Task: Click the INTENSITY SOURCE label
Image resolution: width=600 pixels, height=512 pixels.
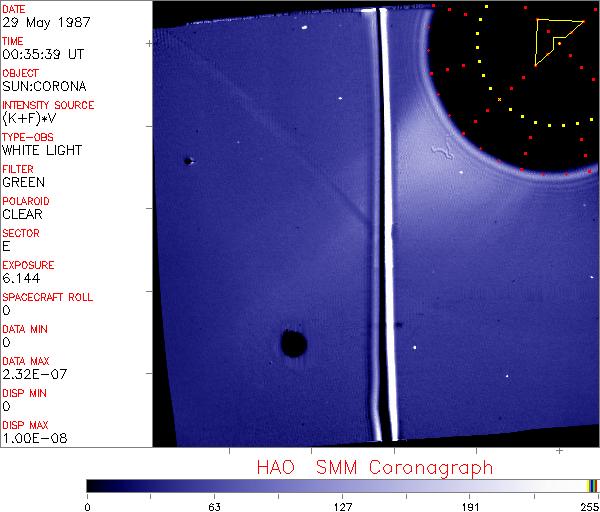Action: pyautogui.click(x=48, y=105)
